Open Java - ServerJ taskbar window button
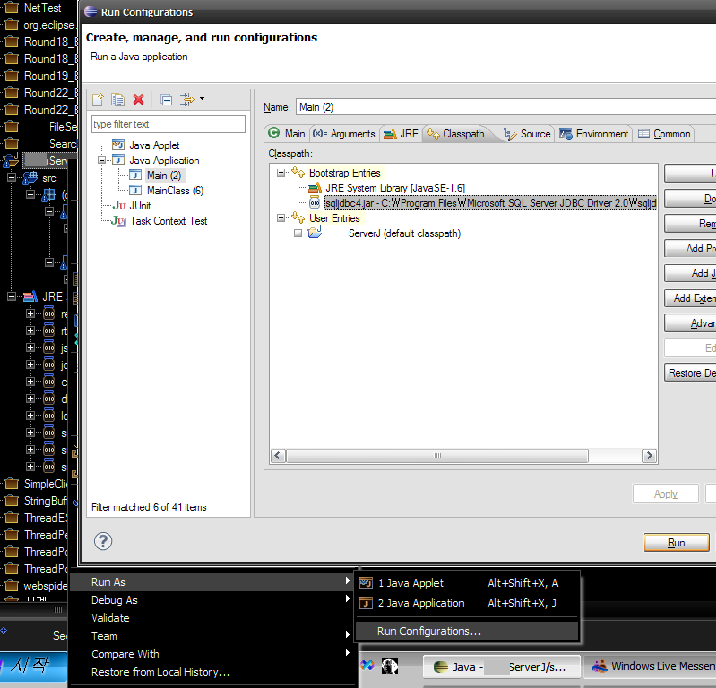The width and height of the screenshot is (716, 688). [x=501, y=667]
